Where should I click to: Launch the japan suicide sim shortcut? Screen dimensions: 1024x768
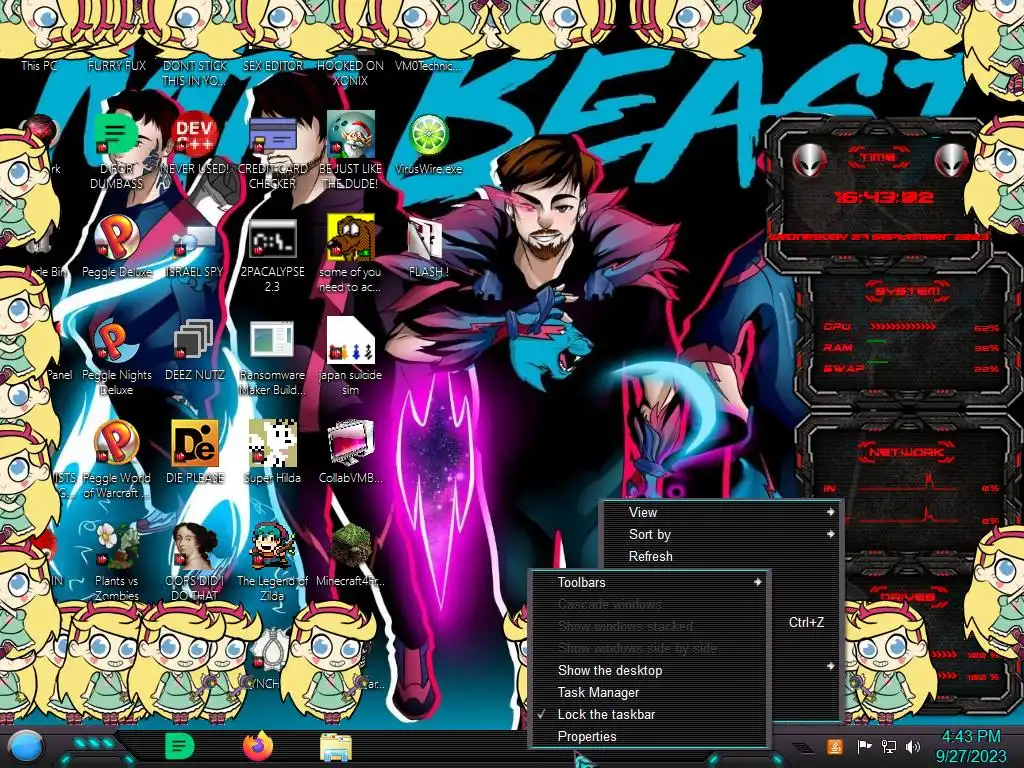350,340
